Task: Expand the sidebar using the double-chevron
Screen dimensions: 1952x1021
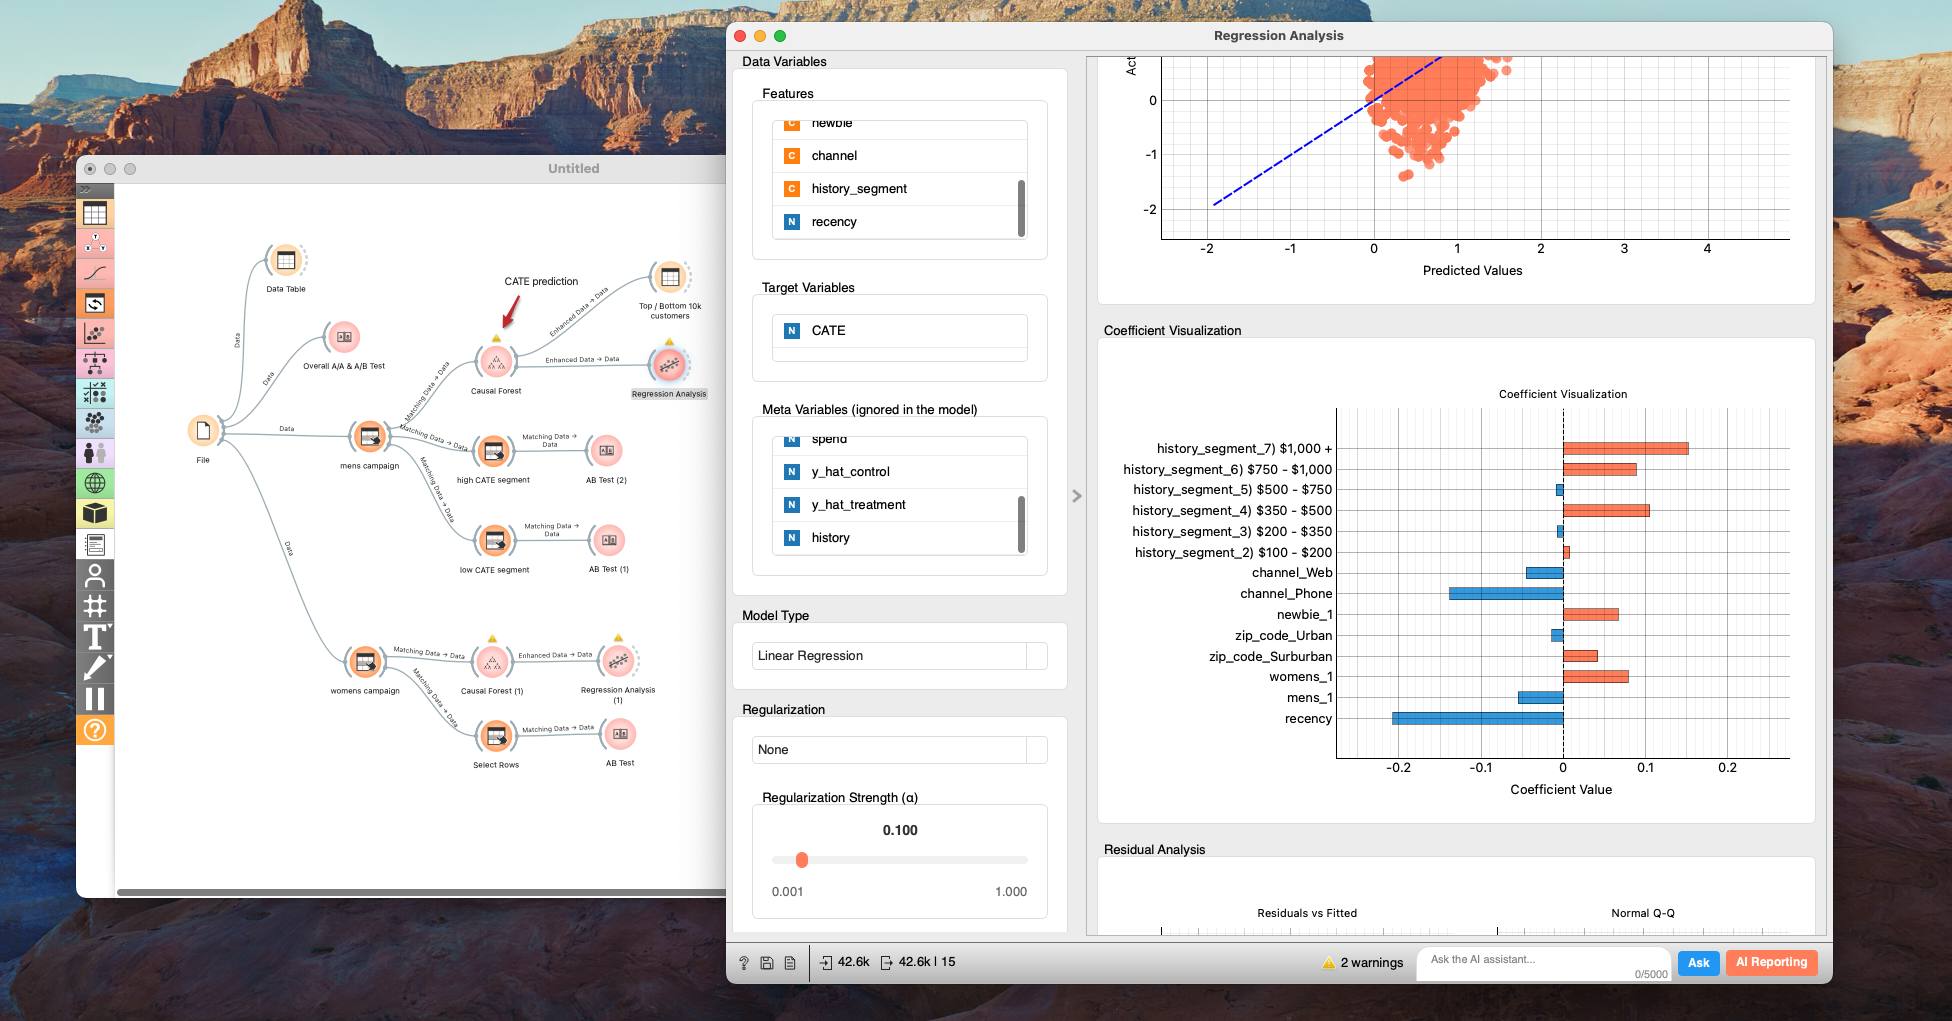Action: click(x=86, y=190)
